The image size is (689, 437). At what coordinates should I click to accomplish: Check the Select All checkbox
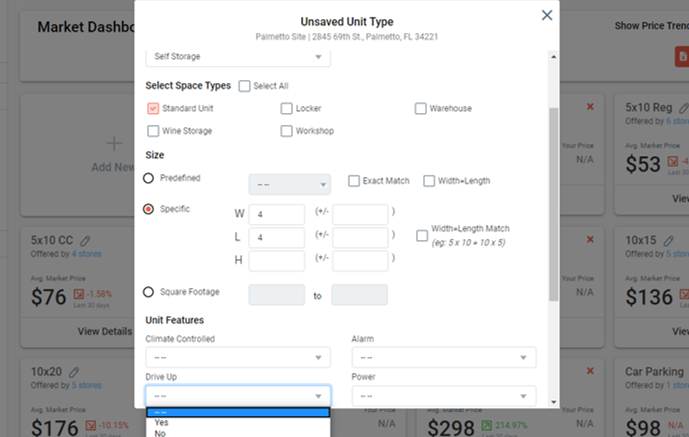click(x=244, y=86)
